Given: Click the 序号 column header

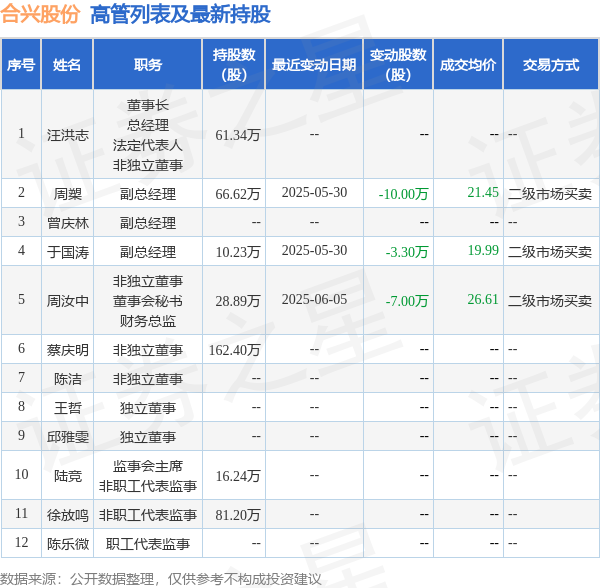Looking at the screenshot, I should click(x=21, y=65).
